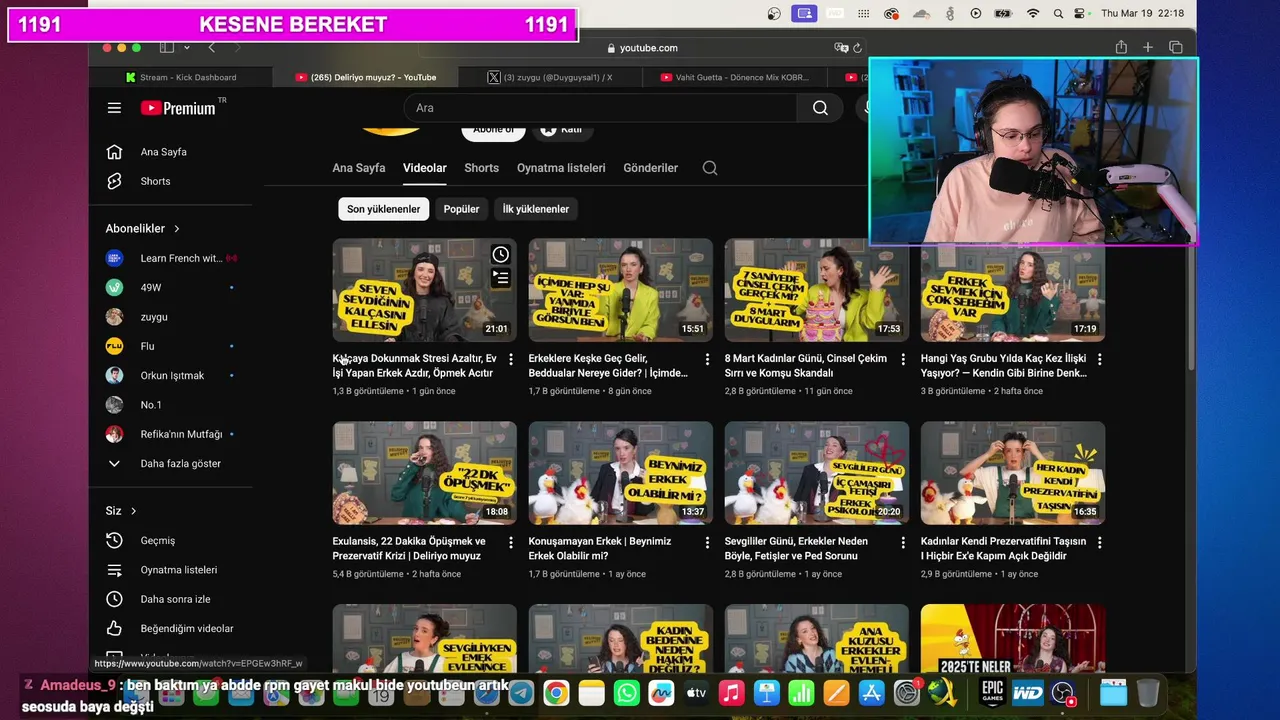Click Safari share icon in toolbar
This screenshot has width=1280, height=720.
[1121, 47]
